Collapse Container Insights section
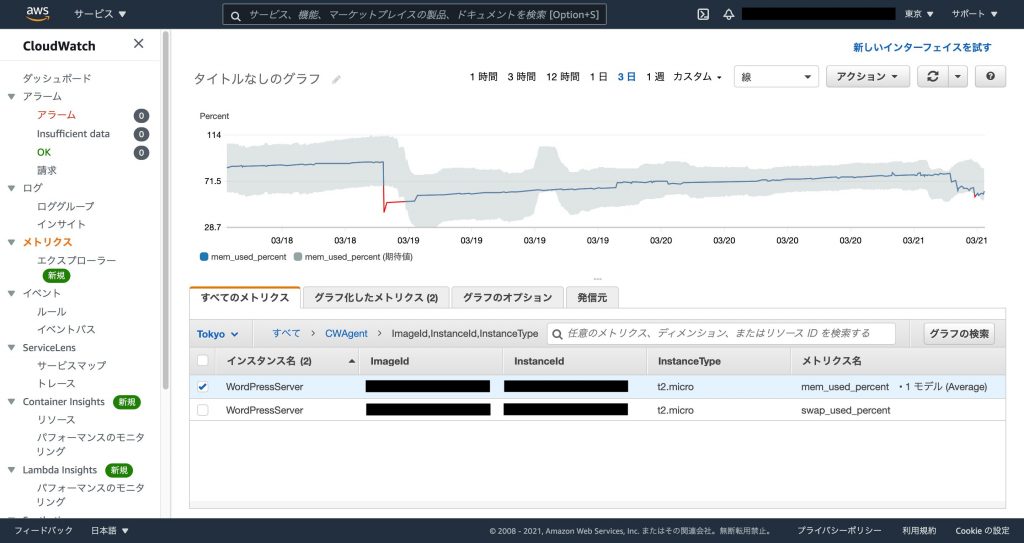This screenshot has height=543, width=1024. click(x=11, y=402)
